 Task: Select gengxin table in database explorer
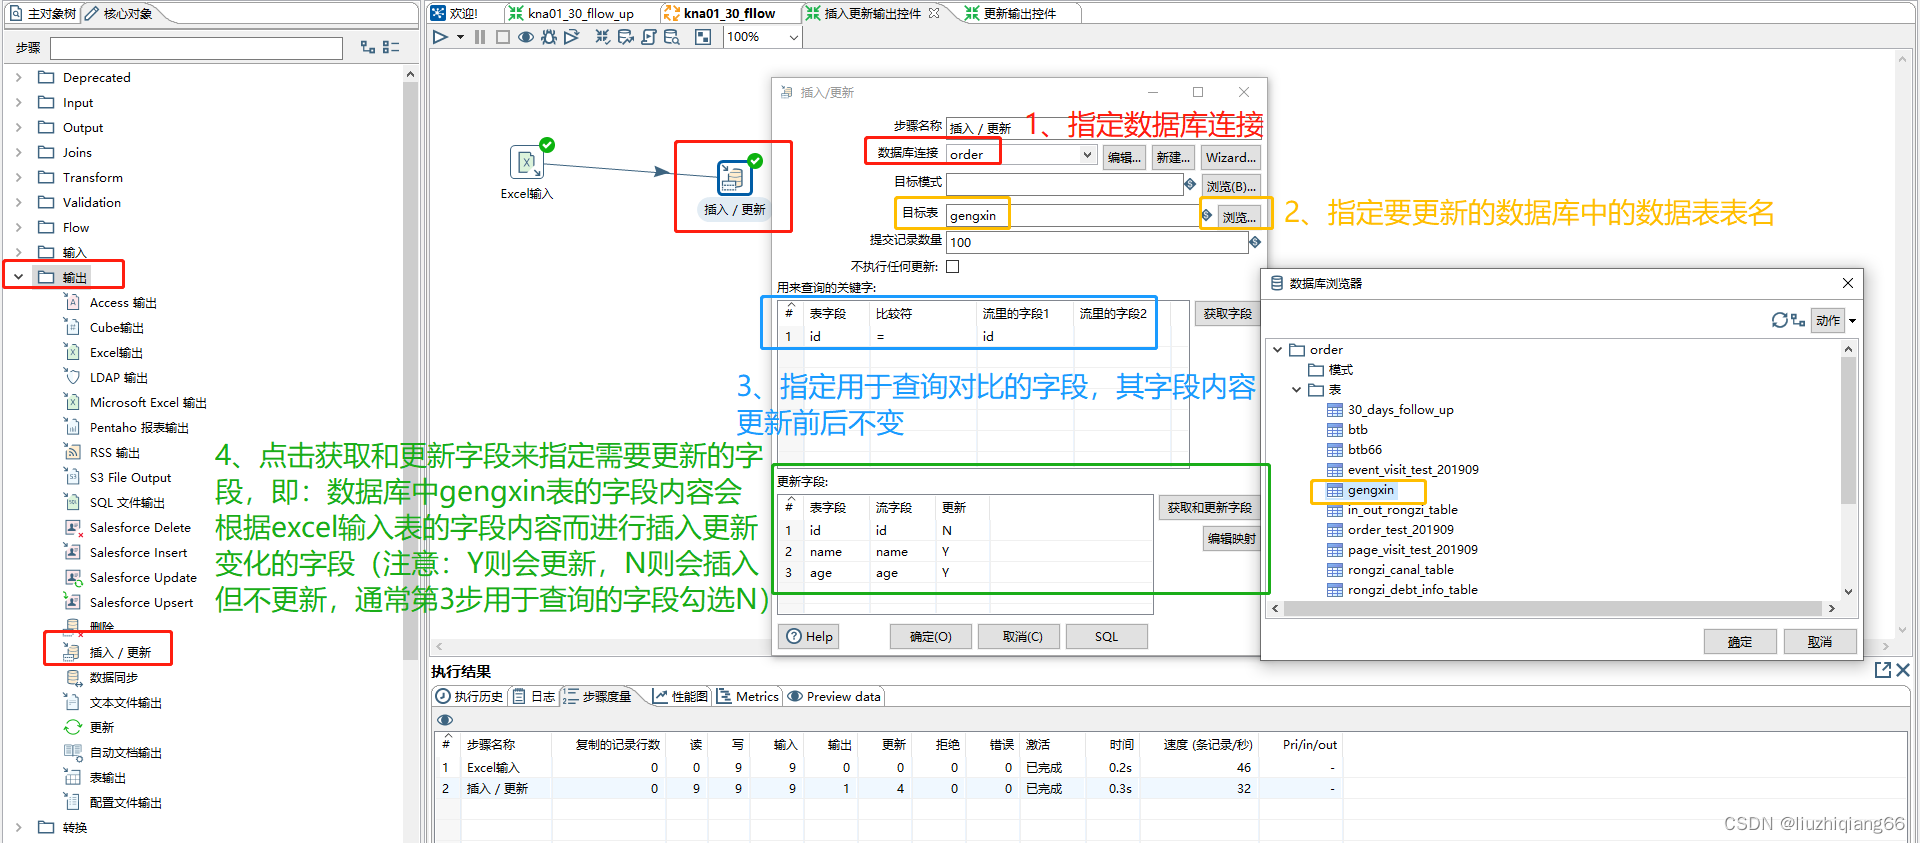pyautogui.click(x=1370, y=490)
